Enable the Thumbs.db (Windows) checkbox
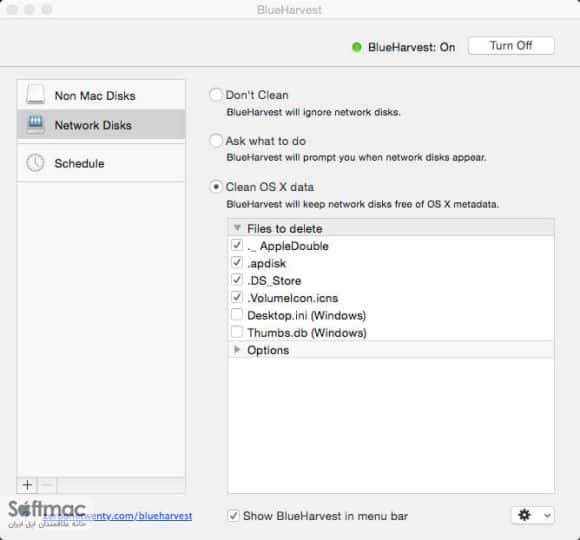580x540 pixels. [237, 332]
